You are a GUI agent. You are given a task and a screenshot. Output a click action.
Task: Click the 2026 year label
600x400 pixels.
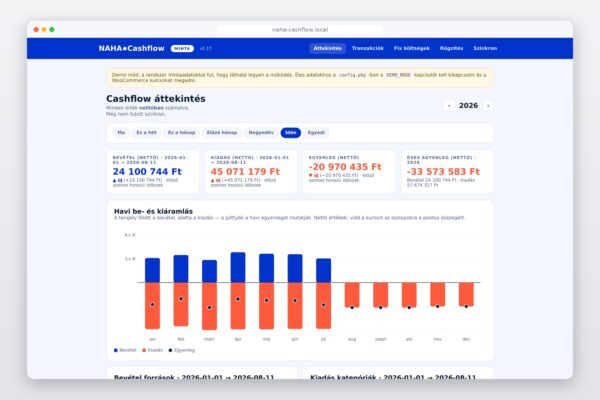point(468,106)
